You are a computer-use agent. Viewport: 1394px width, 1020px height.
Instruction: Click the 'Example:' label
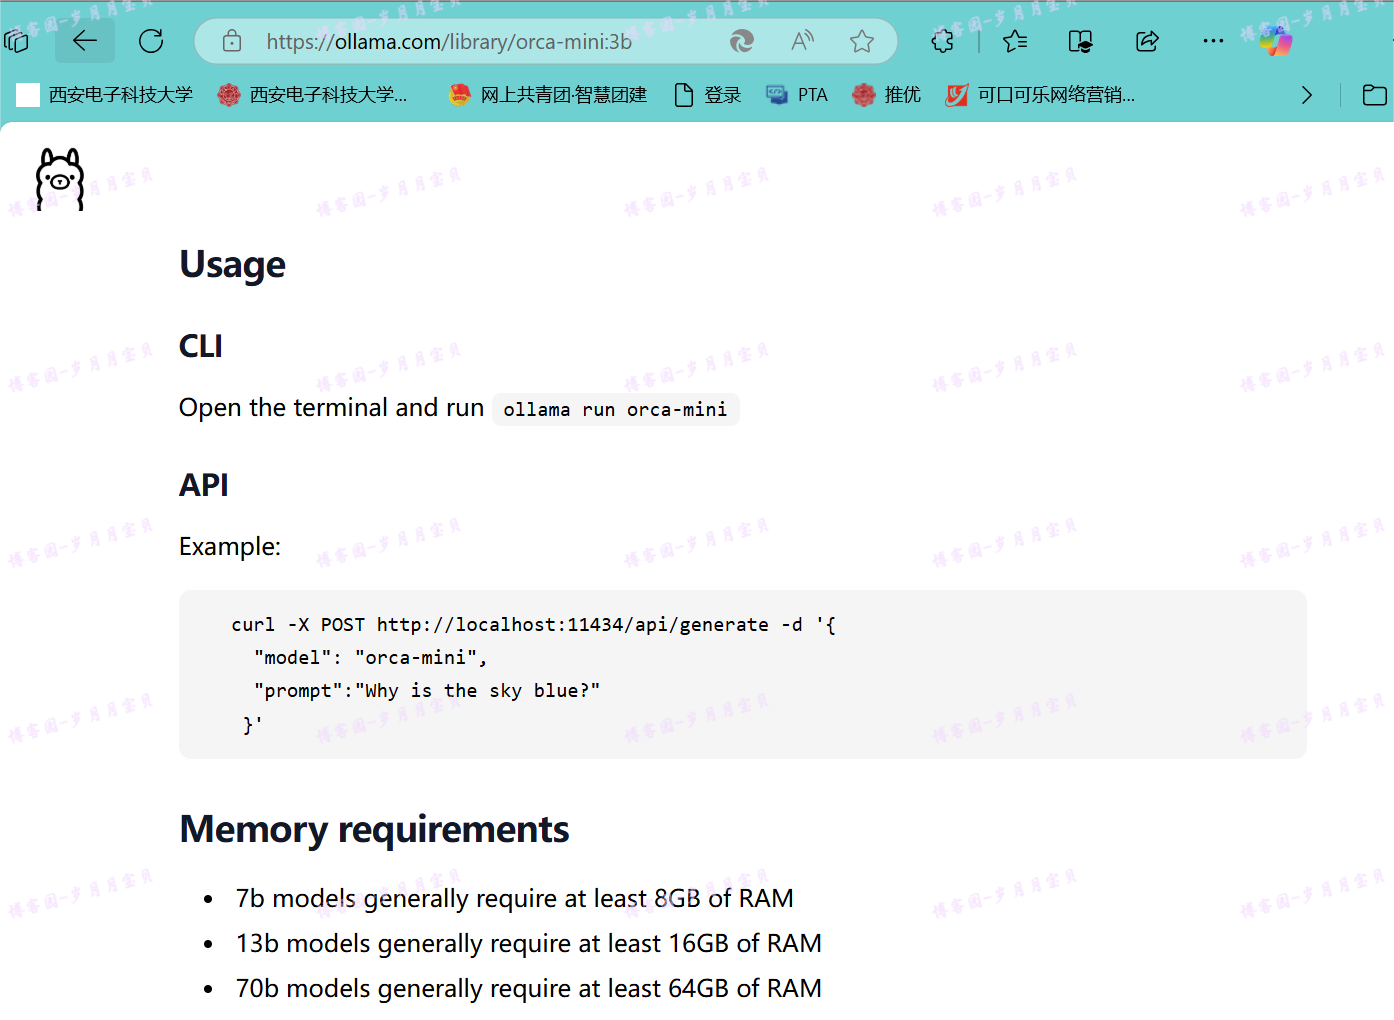[x=230, y=546]
